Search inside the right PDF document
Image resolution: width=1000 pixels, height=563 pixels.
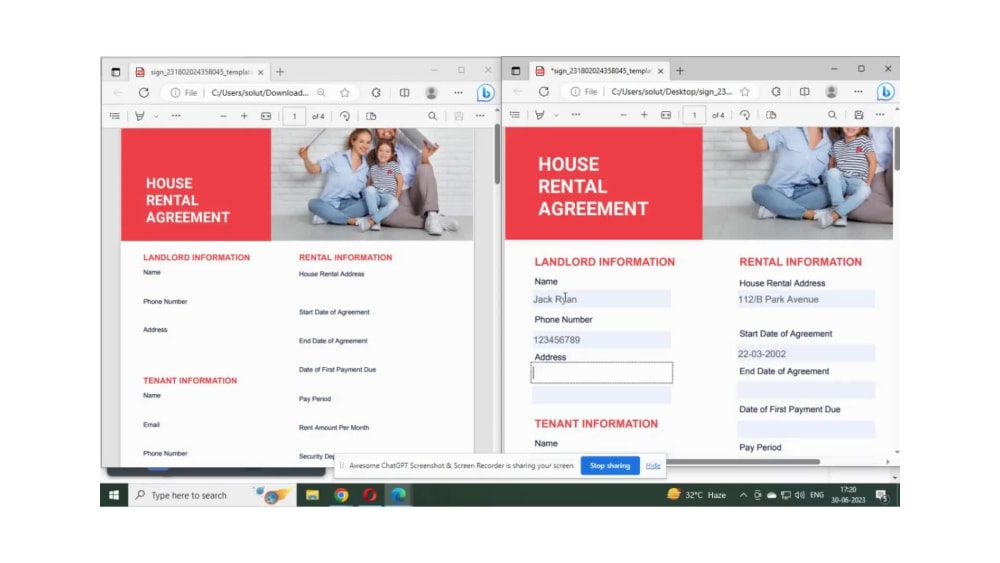pyautogui.click(x=832, y=115)
